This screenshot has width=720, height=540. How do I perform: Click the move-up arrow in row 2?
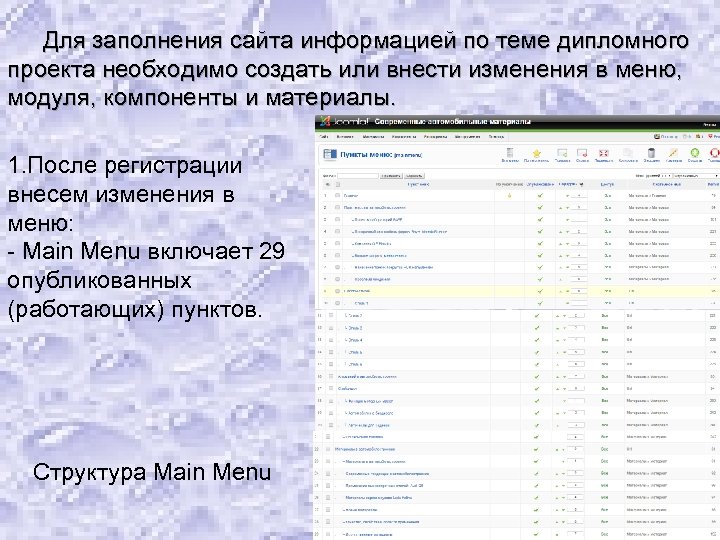[561, 208]
